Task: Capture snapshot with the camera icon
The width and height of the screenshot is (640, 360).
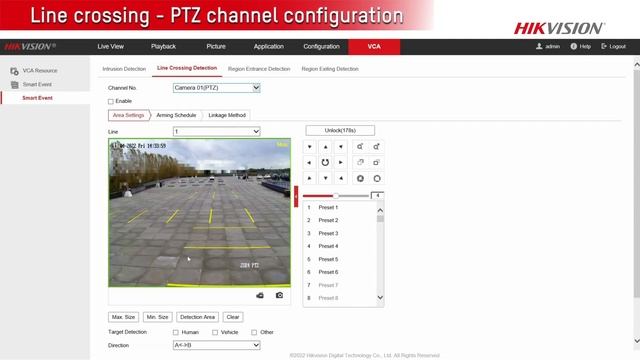Action: click(x=279, y=295)
